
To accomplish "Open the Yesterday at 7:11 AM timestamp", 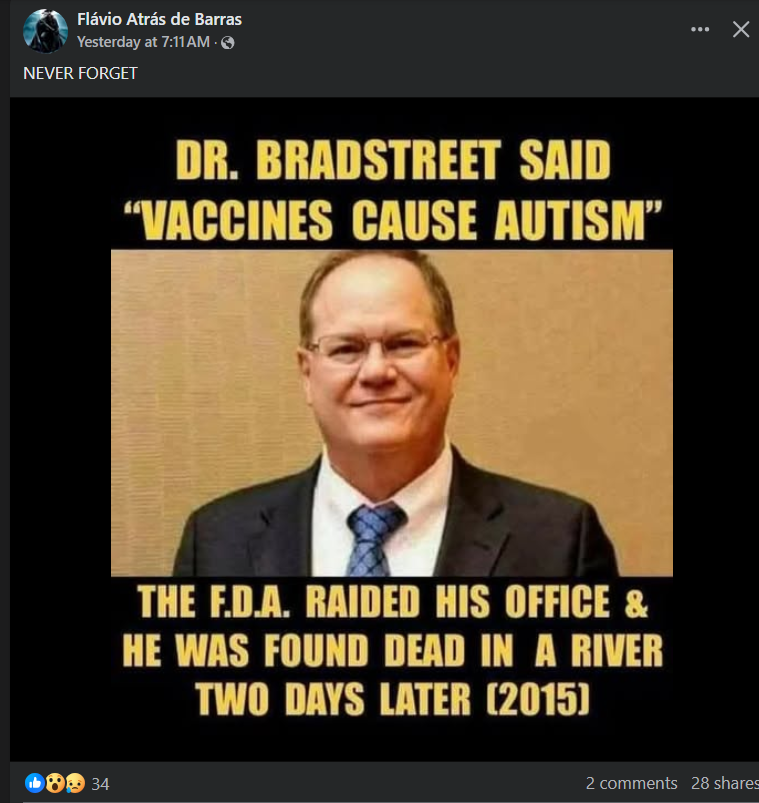I will [x=143, y=42].
